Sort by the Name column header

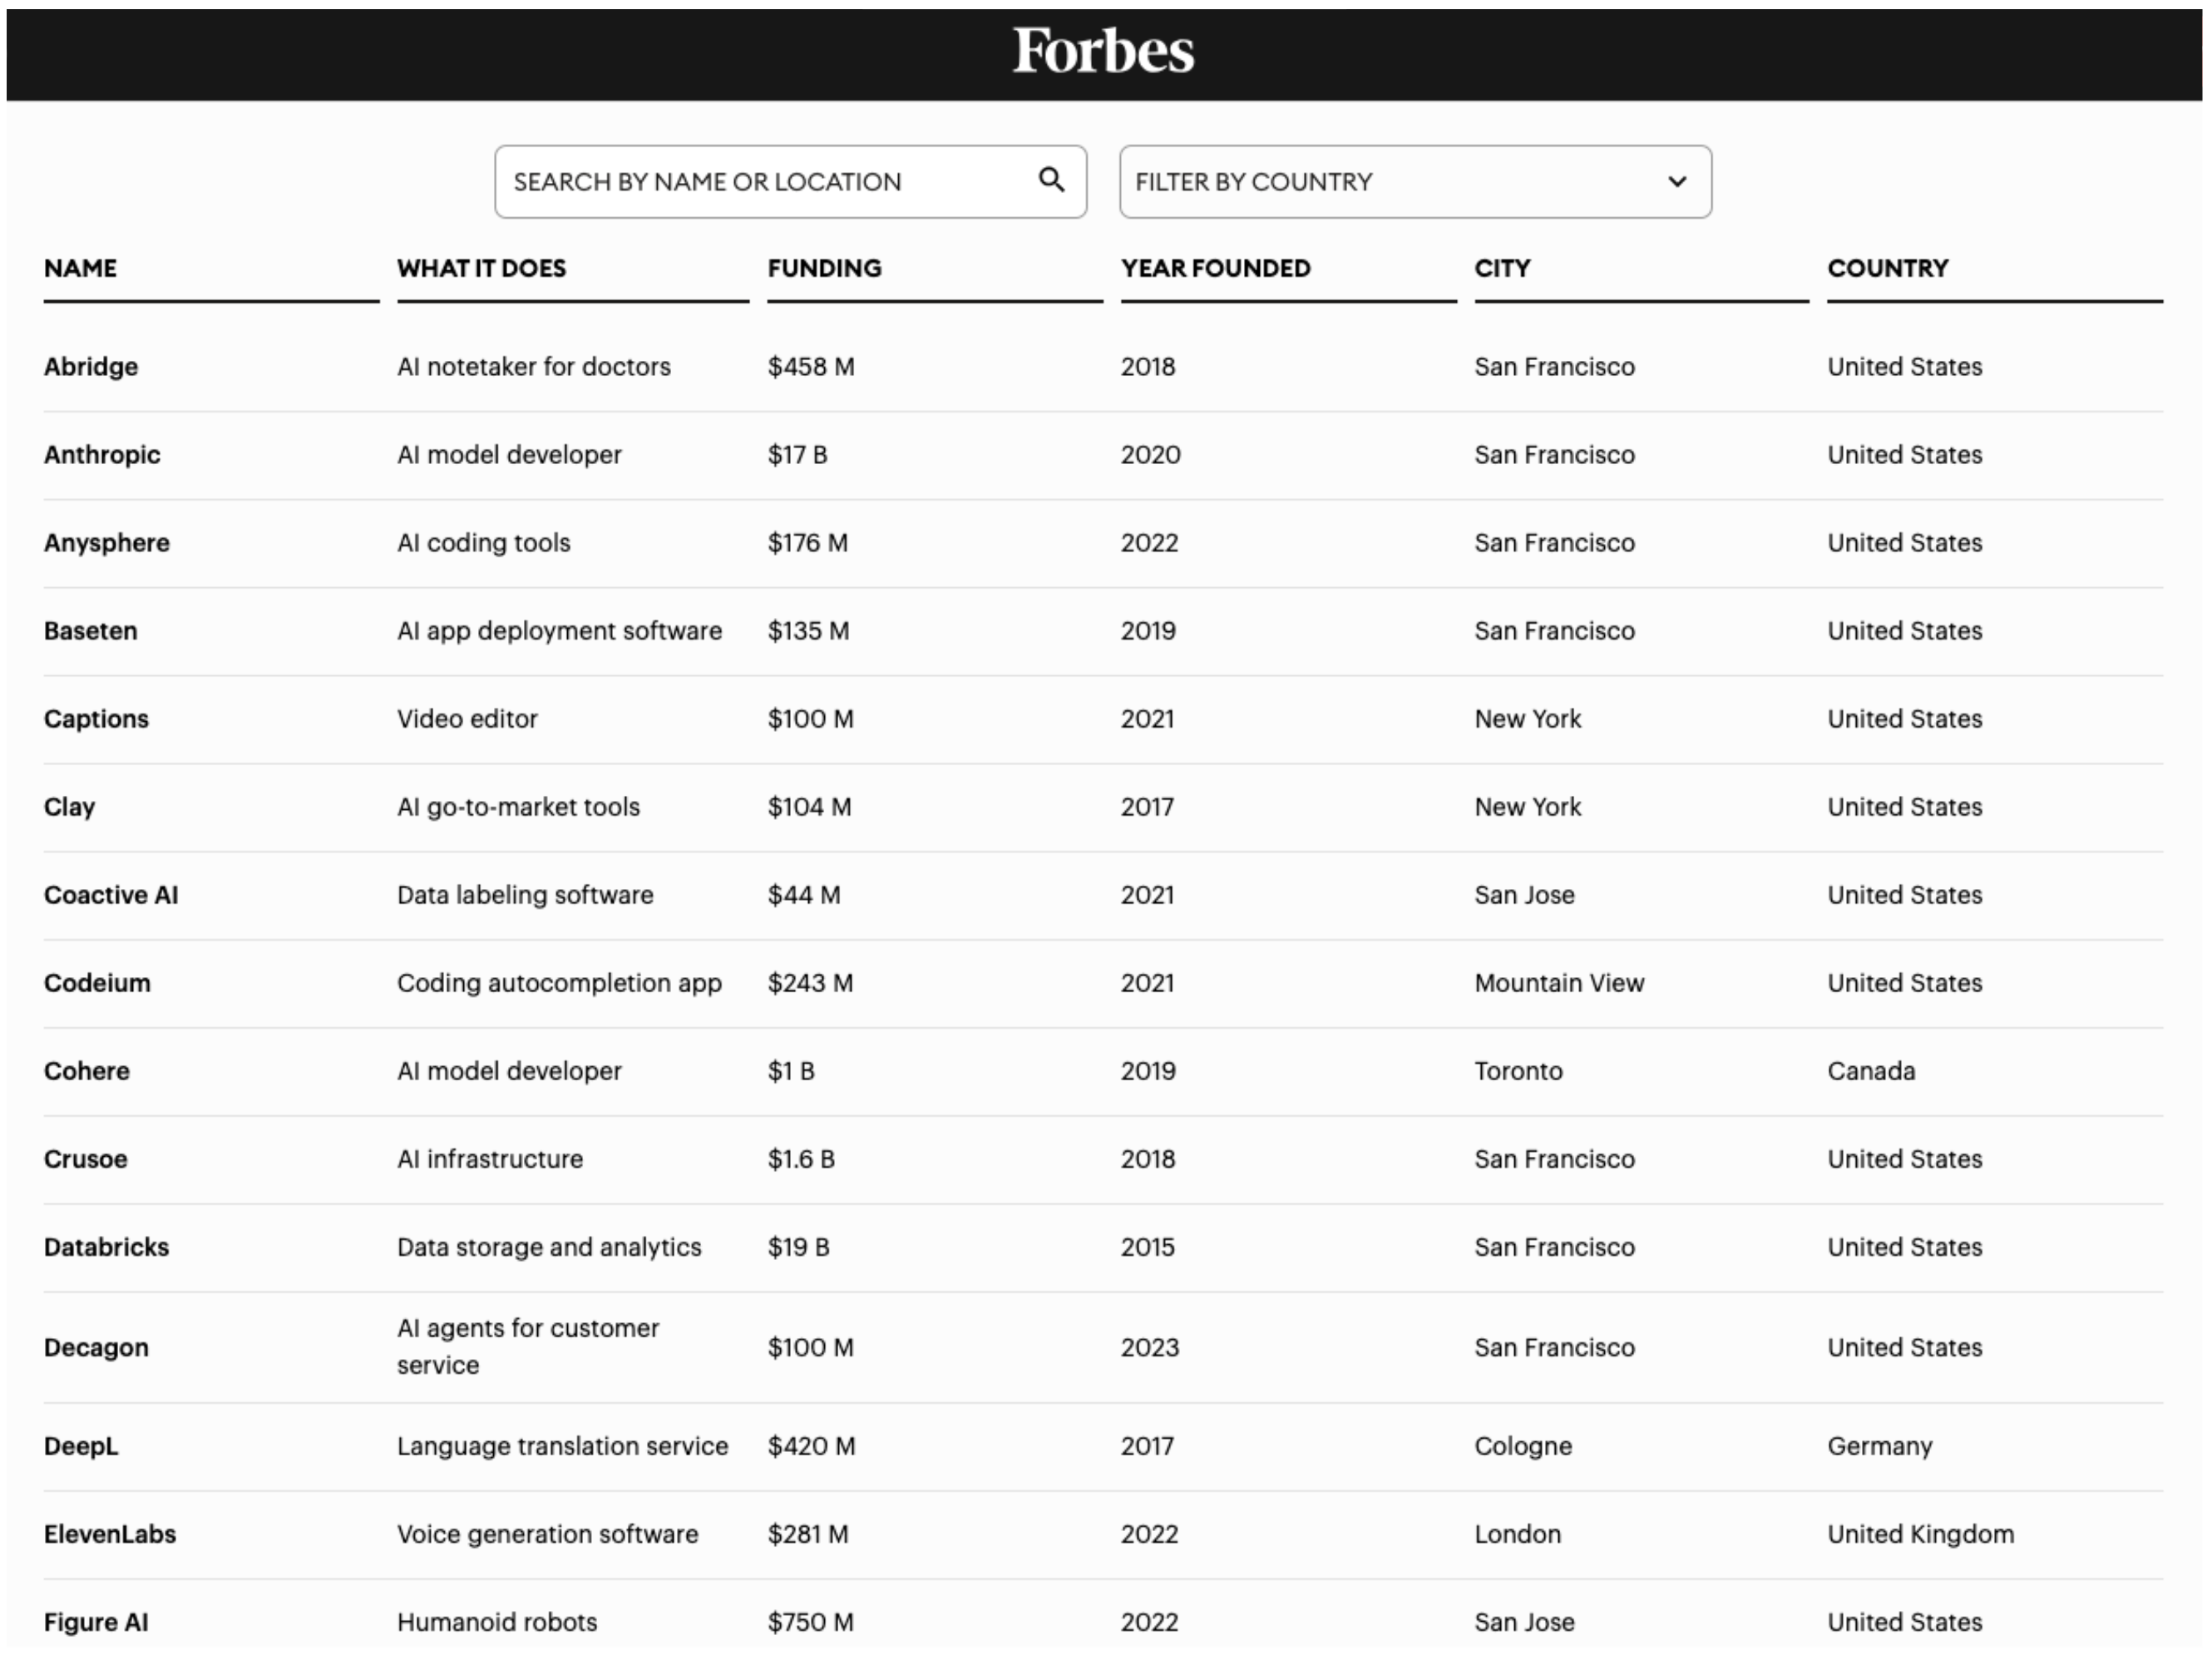click(81, 268)
